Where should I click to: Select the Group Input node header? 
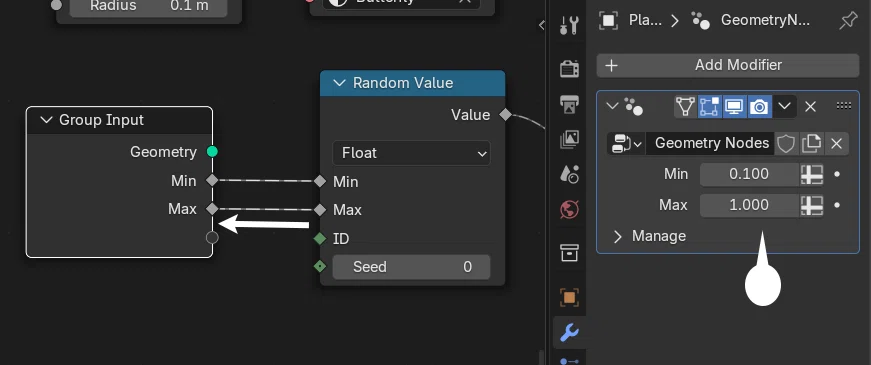119,121
